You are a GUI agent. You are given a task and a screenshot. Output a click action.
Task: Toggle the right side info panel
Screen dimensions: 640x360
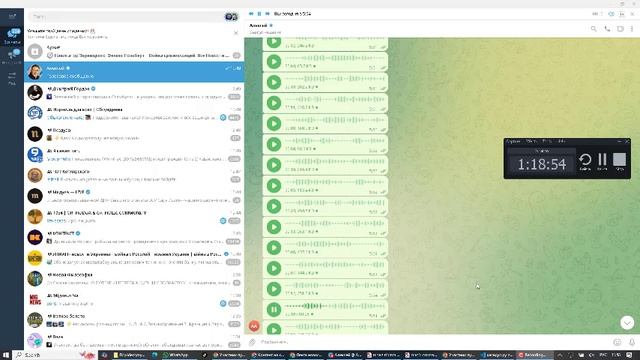click(620, 29)
